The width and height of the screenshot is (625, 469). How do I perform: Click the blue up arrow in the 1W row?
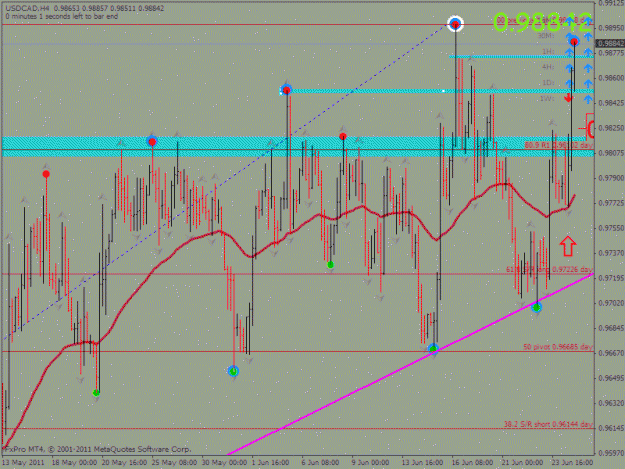coord(588,99)
